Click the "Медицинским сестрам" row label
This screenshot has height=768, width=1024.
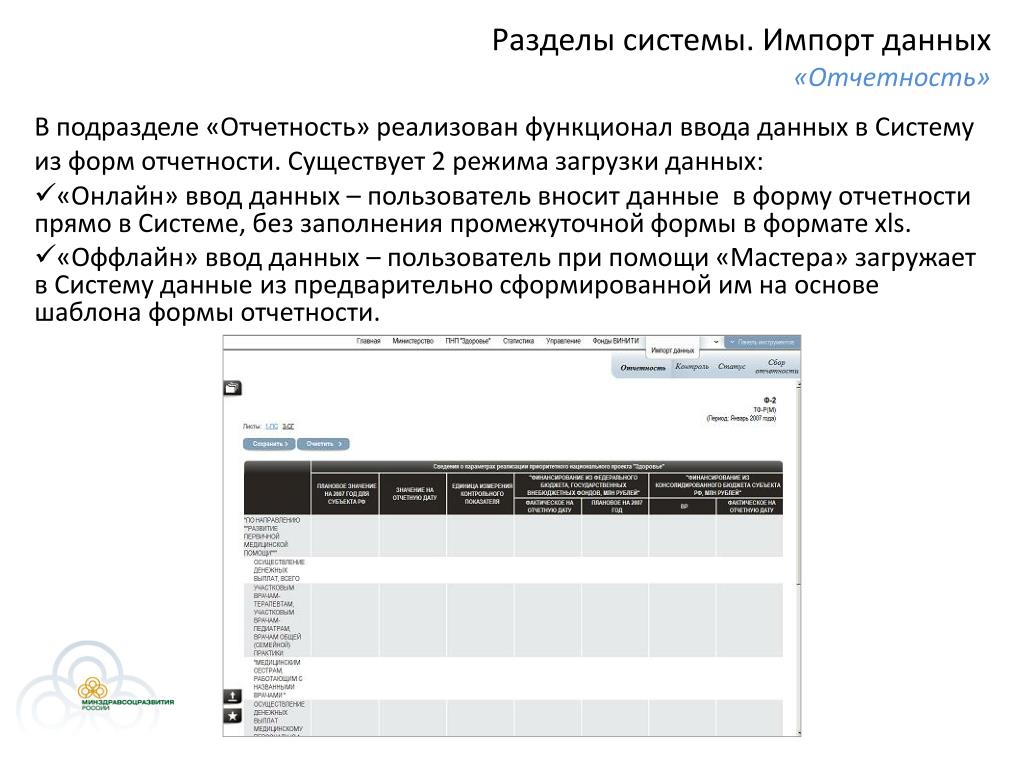[278, 679]
